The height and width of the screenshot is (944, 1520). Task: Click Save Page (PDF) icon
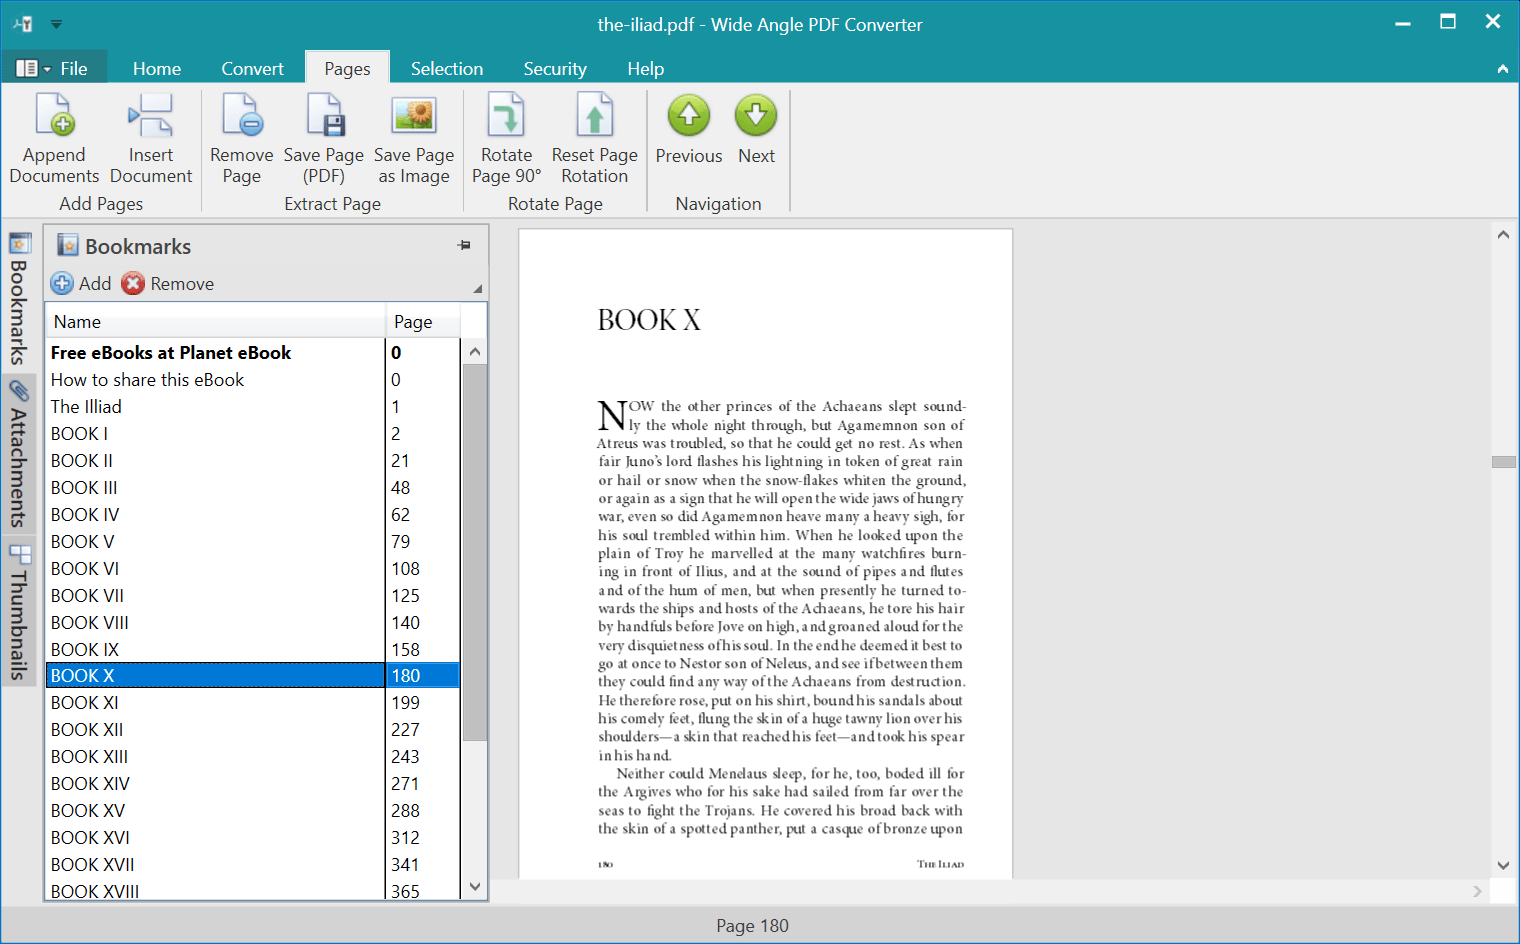click(324, 115)
